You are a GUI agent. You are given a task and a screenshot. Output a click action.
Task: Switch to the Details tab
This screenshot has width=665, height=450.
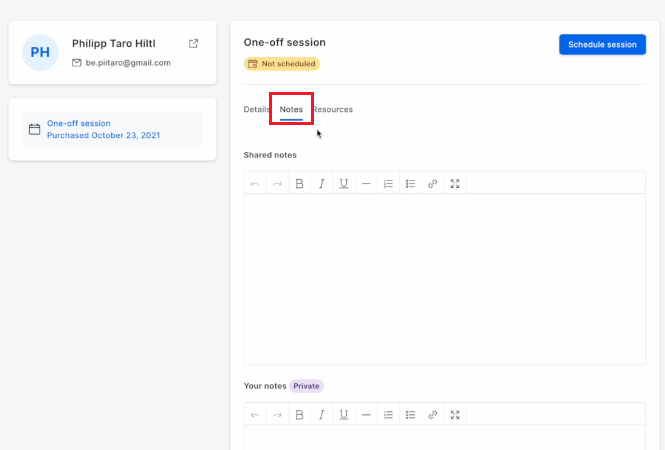point(256,109)
